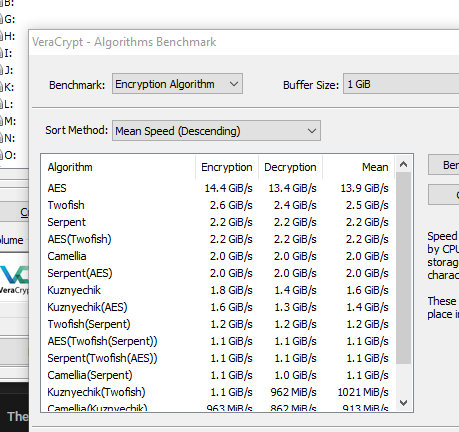Screen dimensions: 459x432
Task: Select the Serpent(AES) row
Action: (x=218, y=273)
